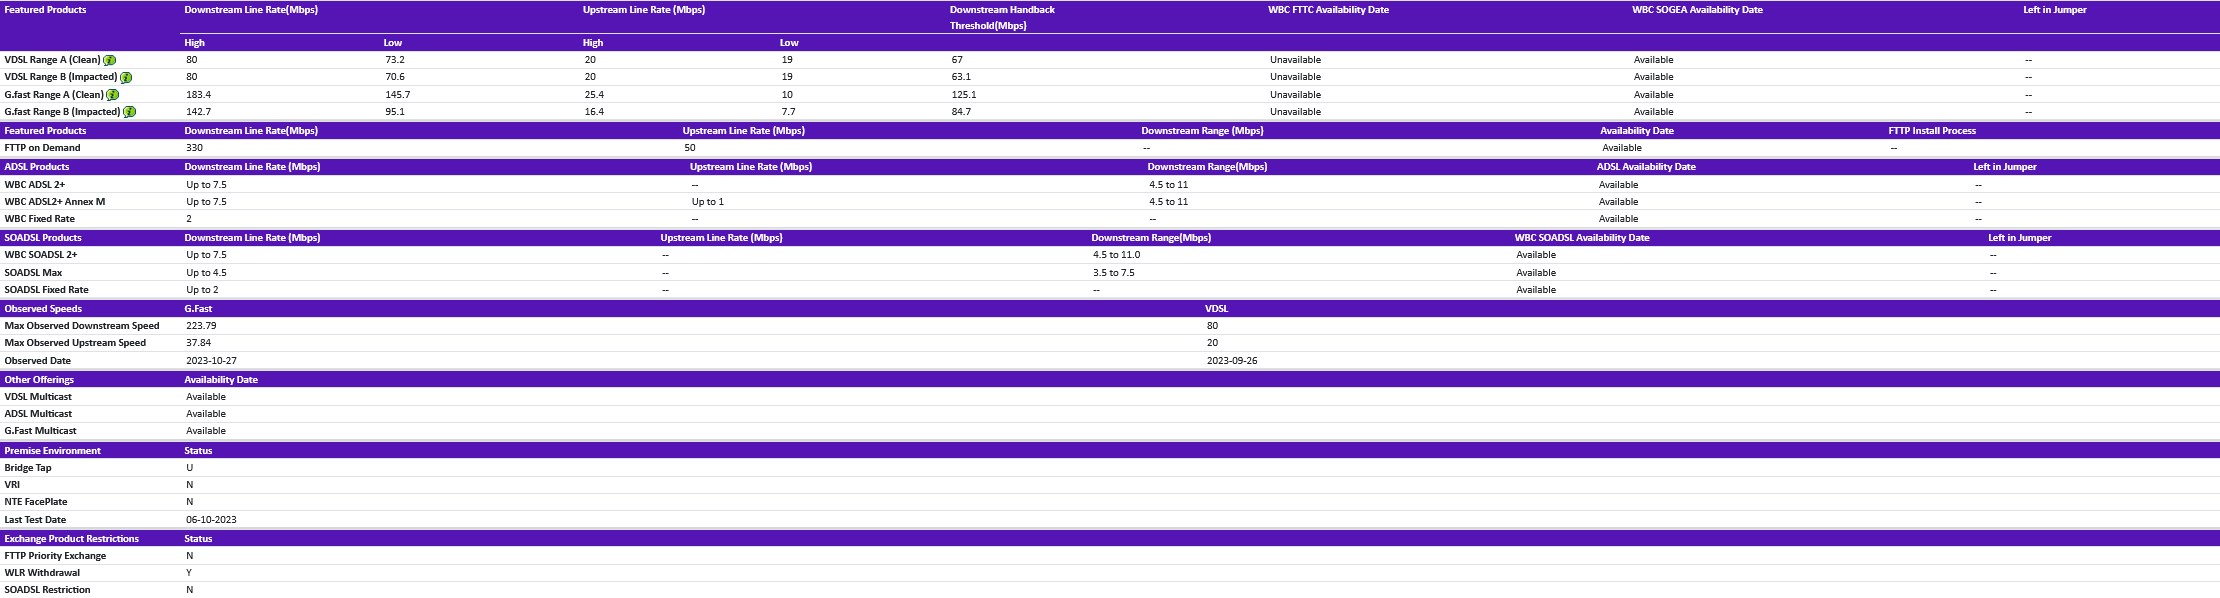Open info icon beside G.fast Range B (Impacted)
Viewport: 2220px width, 598px height.
pos(130,112)
